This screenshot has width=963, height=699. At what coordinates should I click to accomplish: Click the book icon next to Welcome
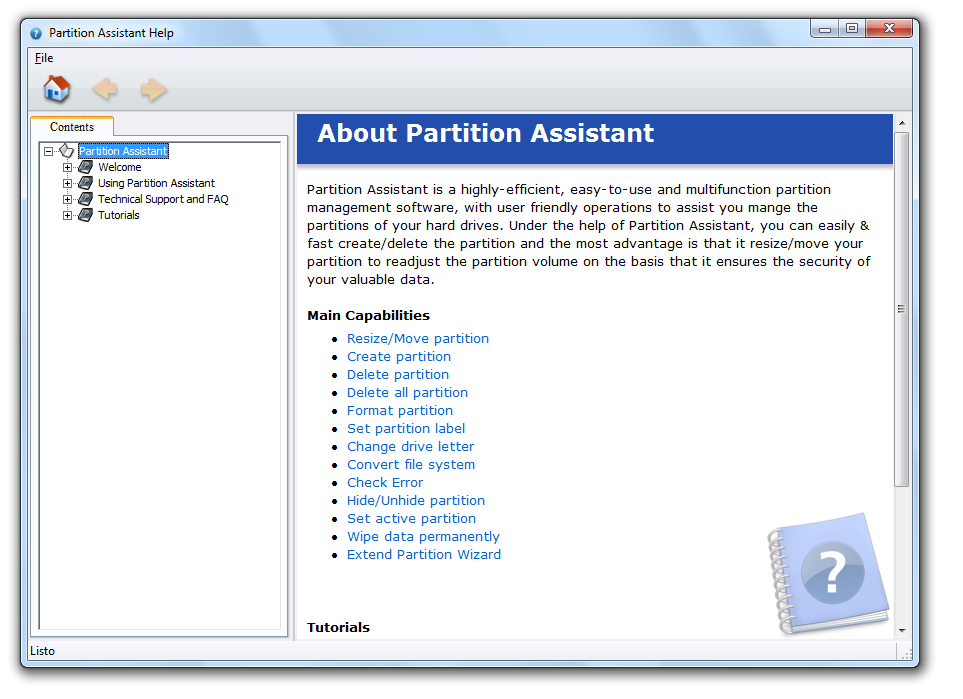[x=85, y=167]
